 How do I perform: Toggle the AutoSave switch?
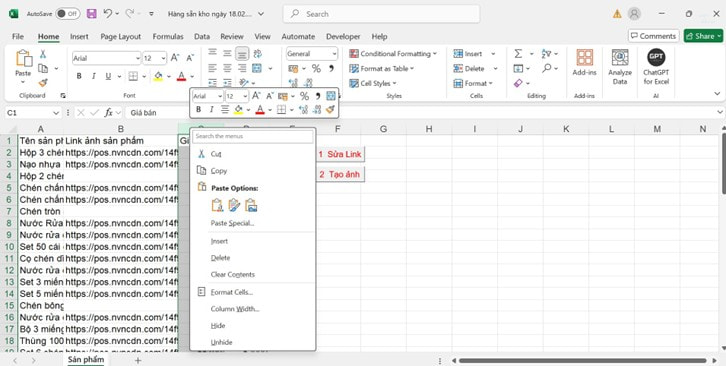click(x=68, y=14)
